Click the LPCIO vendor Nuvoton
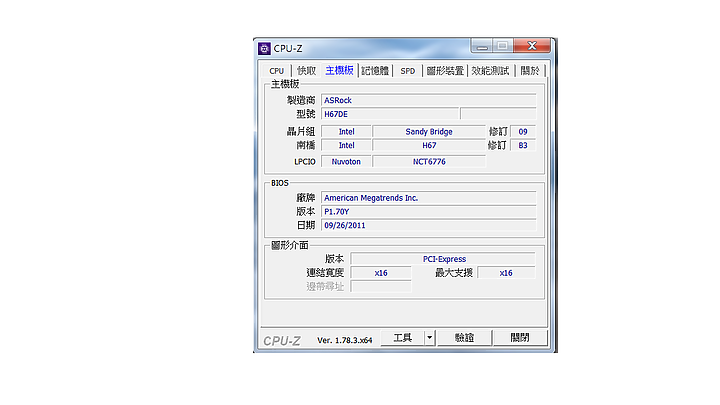The width and height of the screenshot is (720, 405). click(346, 162)
